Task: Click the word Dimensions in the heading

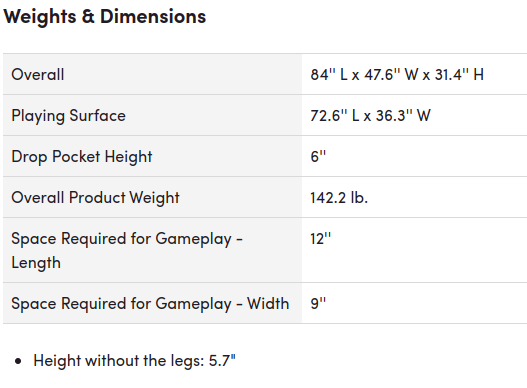Action: coord(153,16)
